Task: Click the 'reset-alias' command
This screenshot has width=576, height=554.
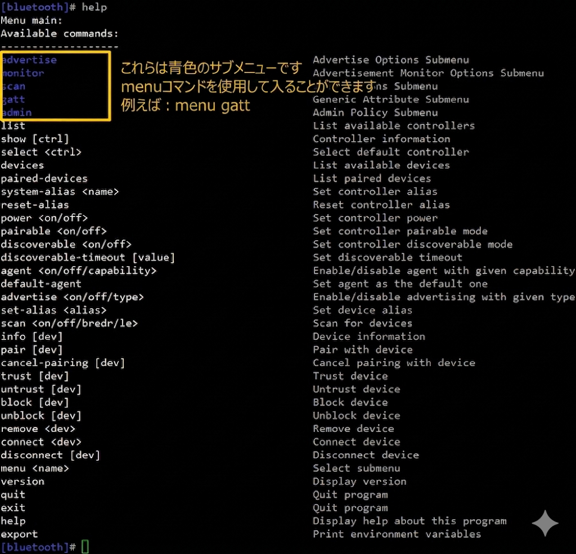Action: [35, 205]
